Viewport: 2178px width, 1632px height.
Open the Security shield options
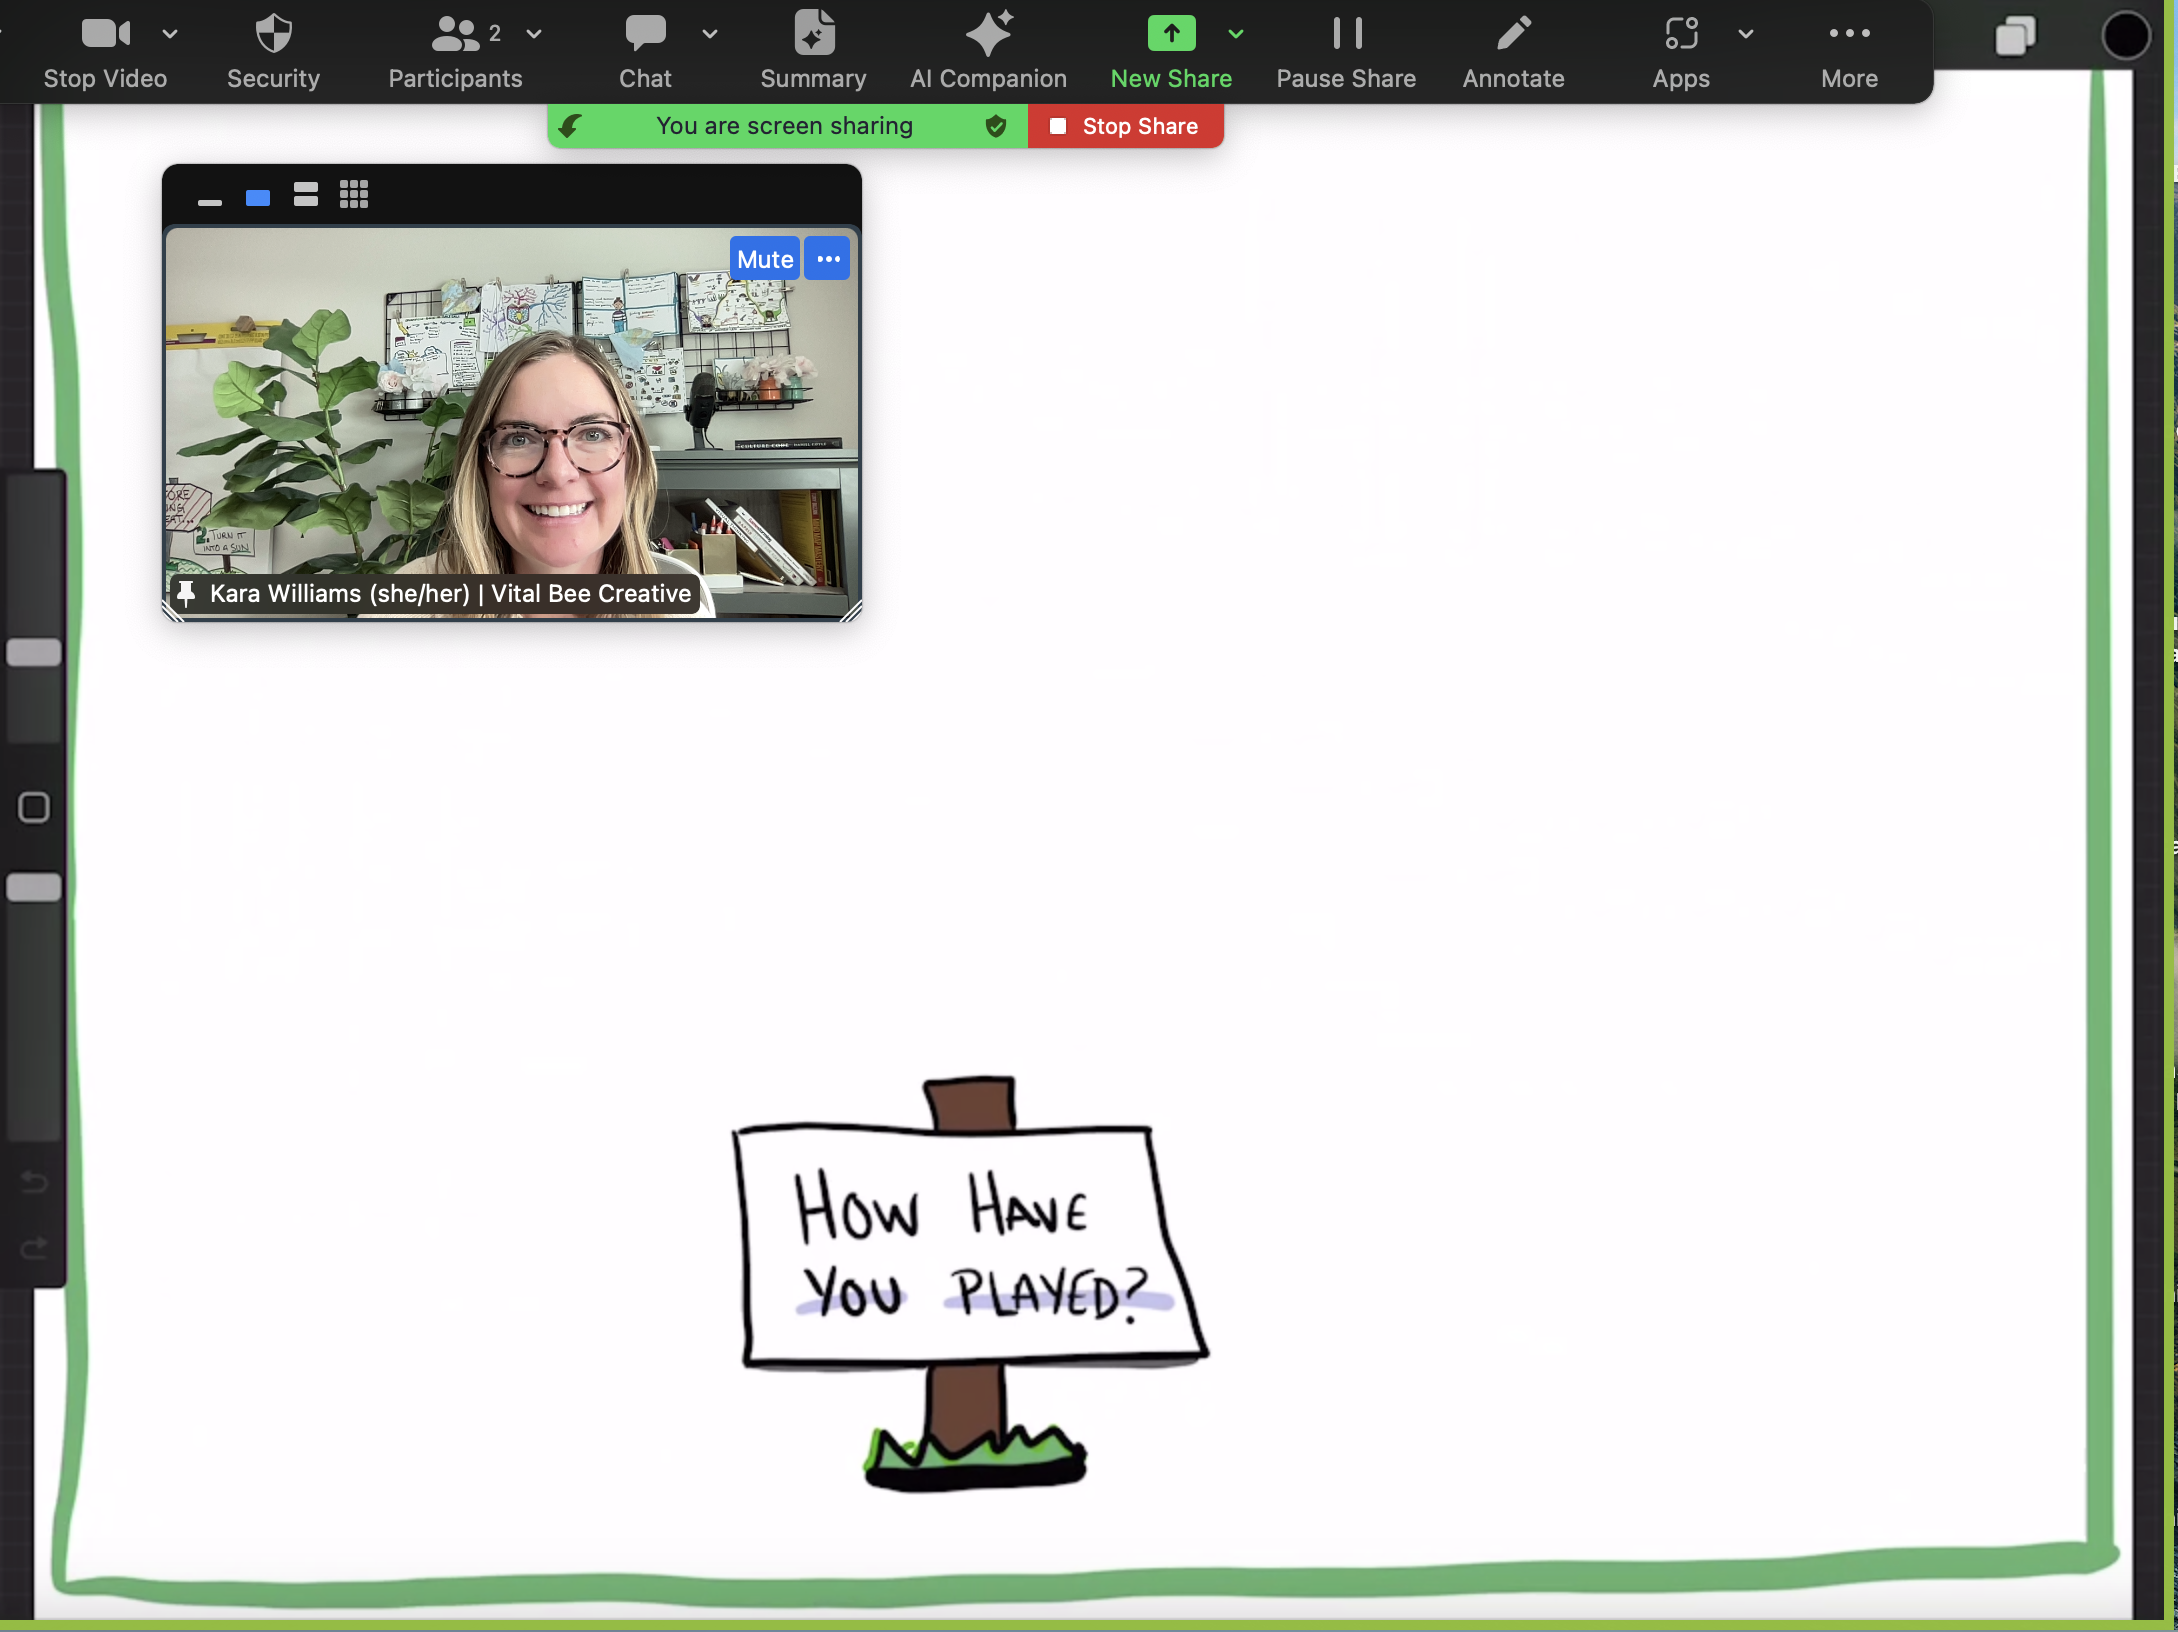click(x=273, y=34)
